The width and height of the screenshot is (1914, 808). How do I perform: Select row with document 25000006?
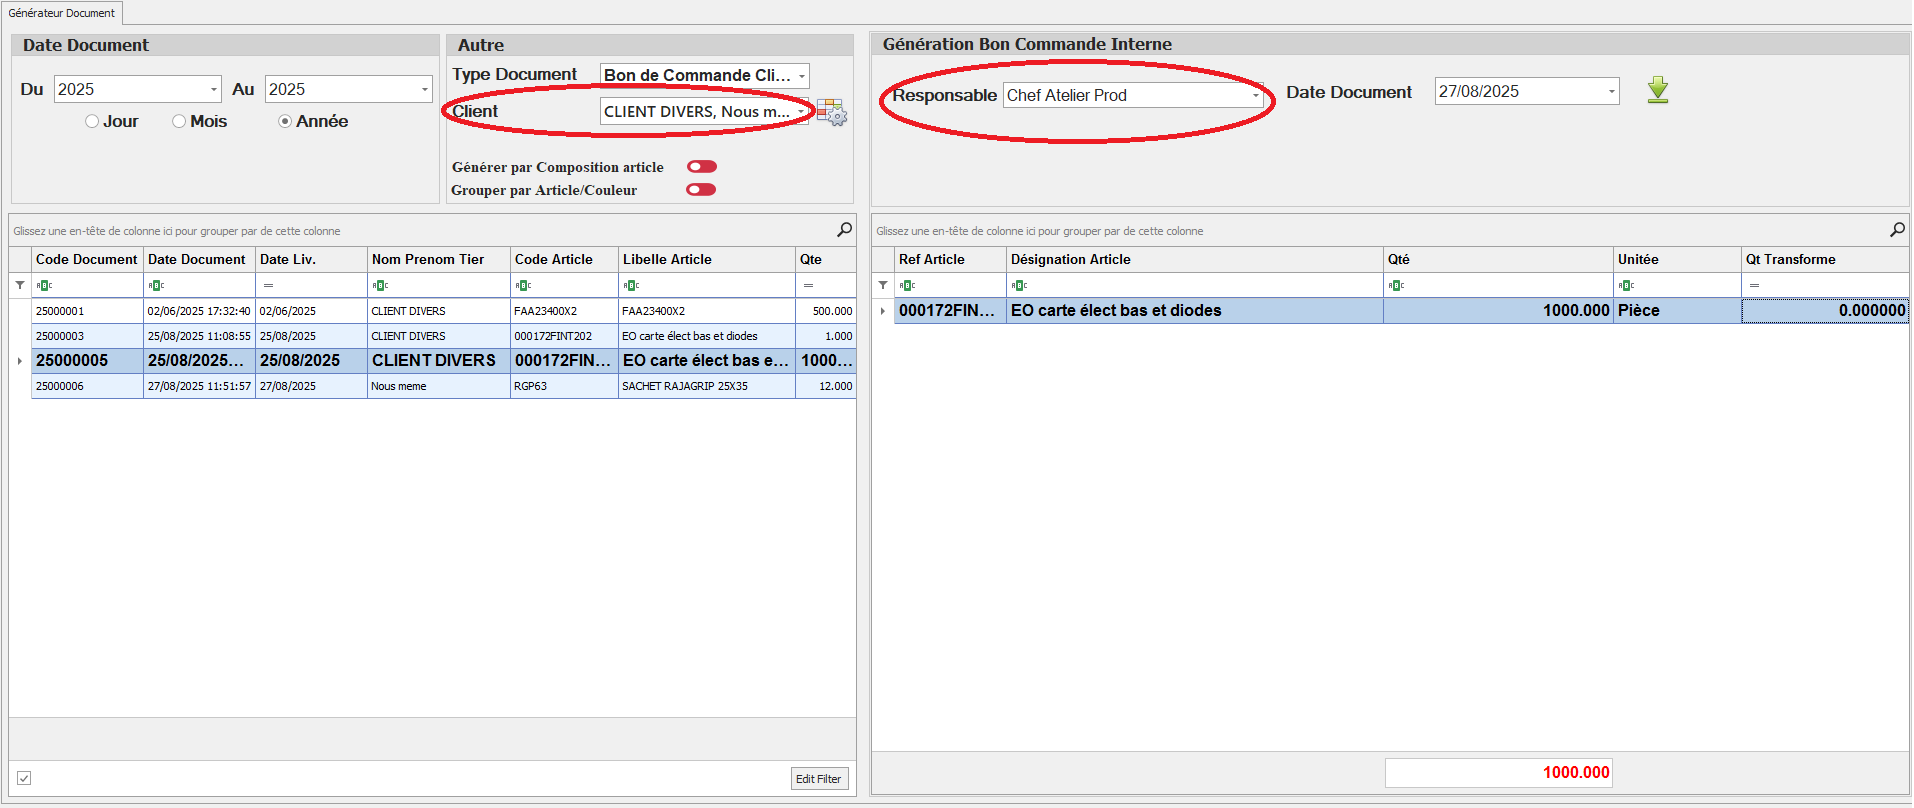[x=60, y=386]
